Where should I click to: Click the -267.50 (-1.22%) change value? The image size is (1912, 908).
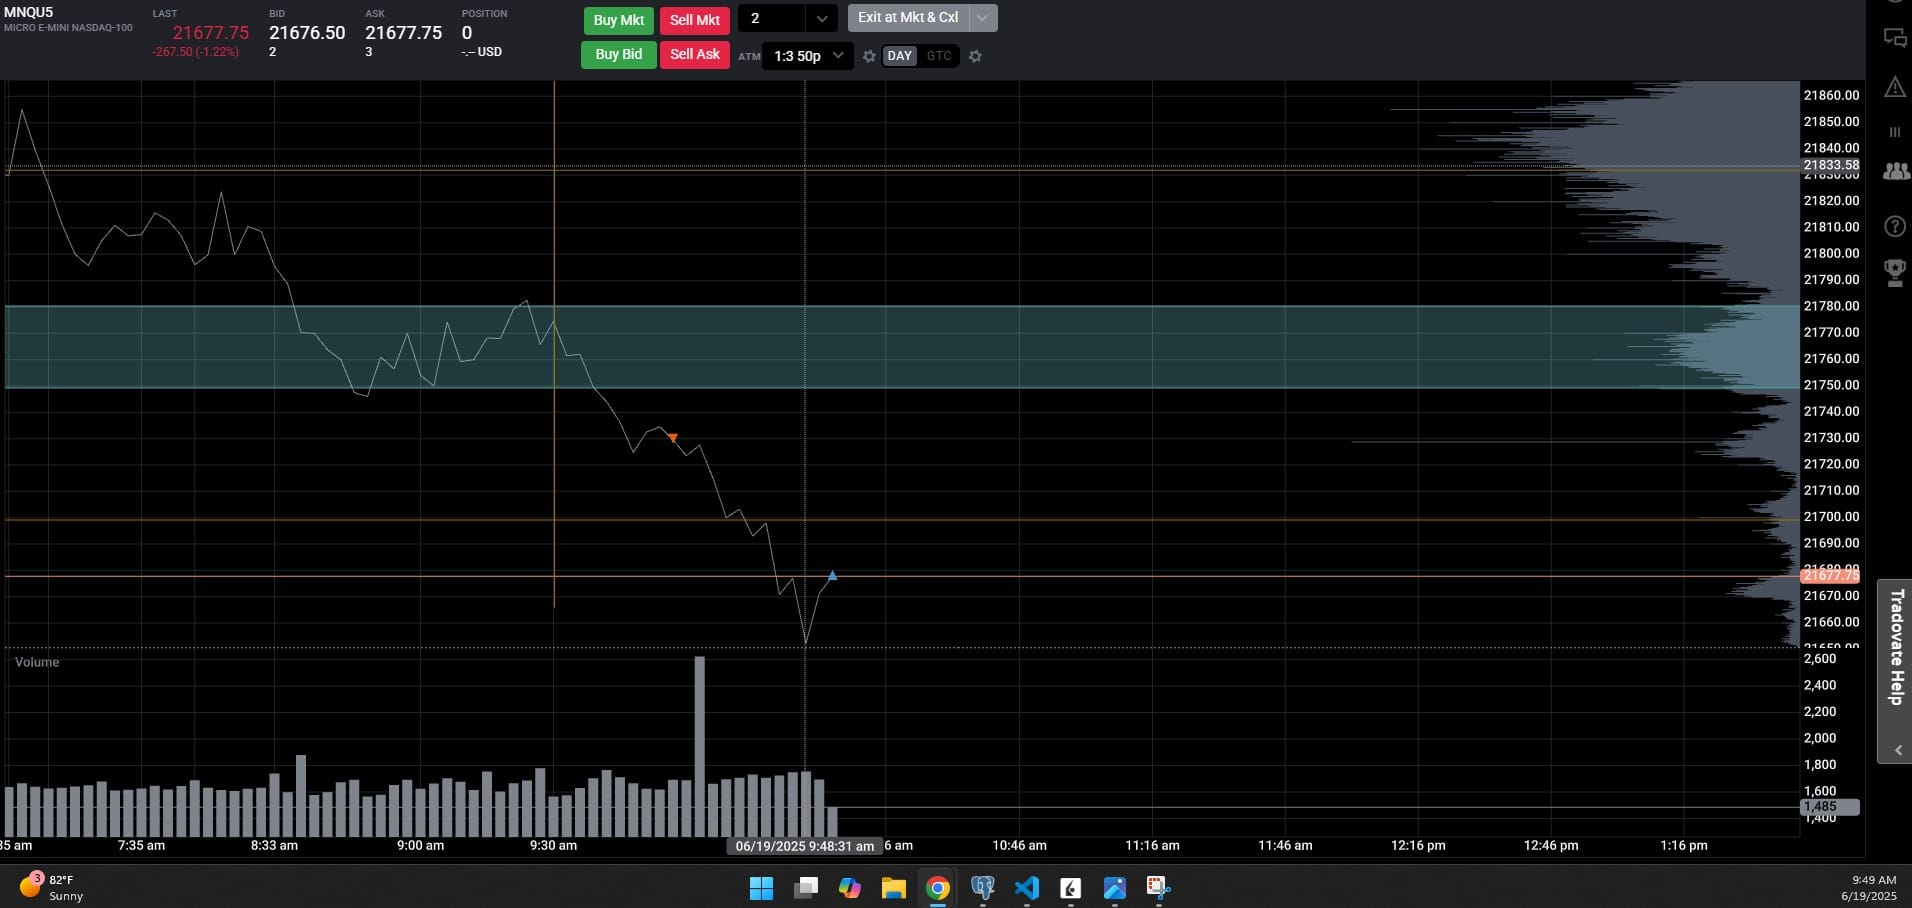(x=196, y=52)
